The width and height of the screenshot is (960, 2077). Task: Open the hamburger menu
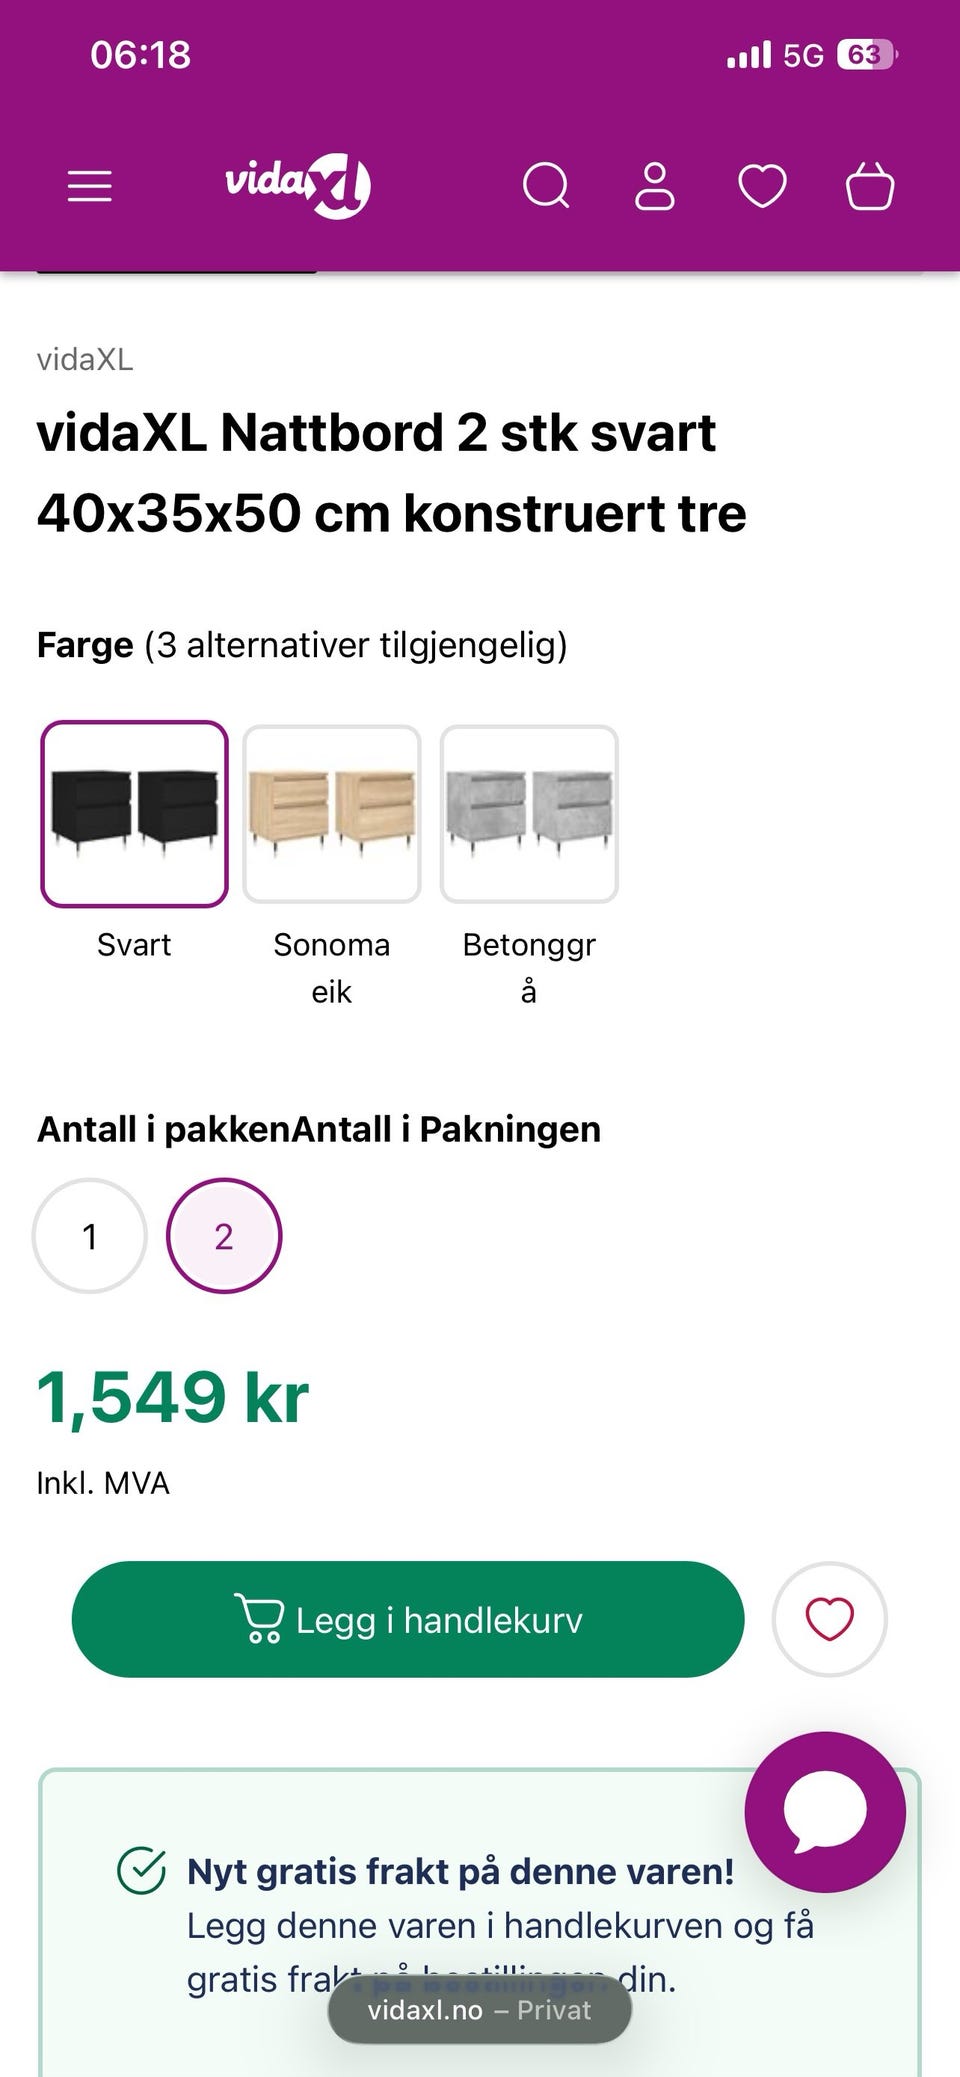[x=89, y=186]
